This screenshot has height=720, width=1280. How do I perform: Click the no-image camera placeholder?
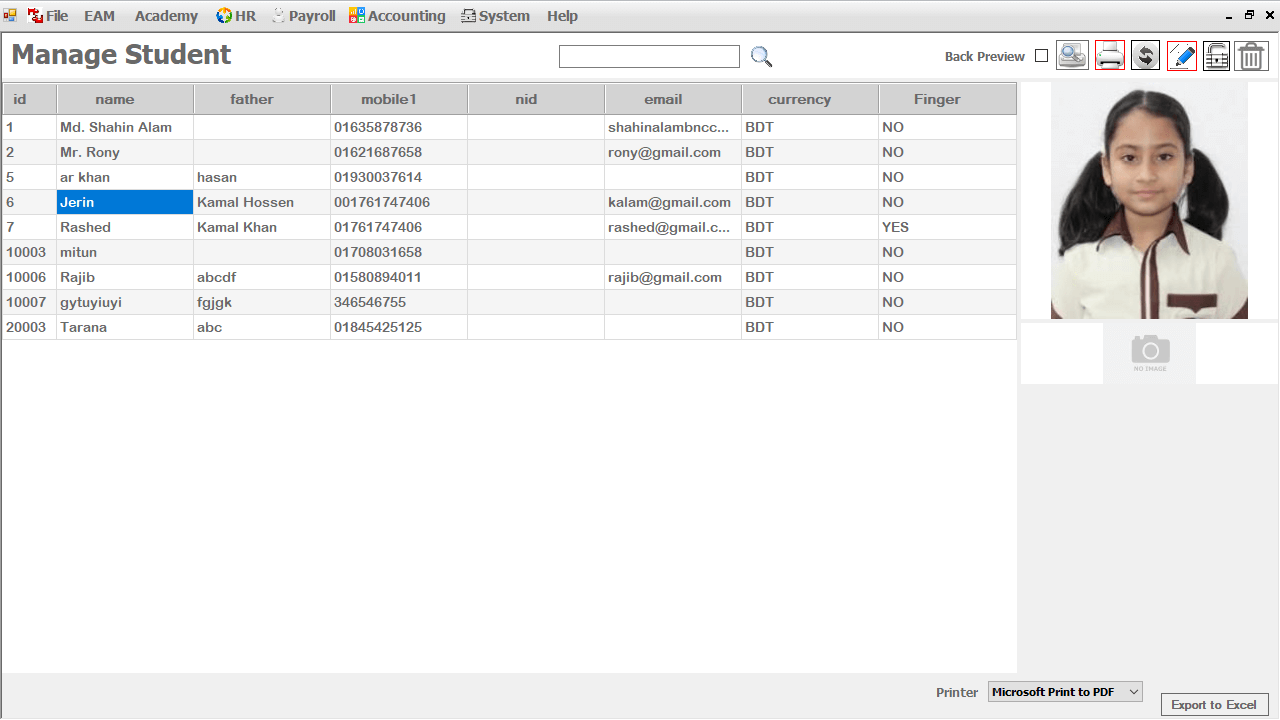point(1150,353)
